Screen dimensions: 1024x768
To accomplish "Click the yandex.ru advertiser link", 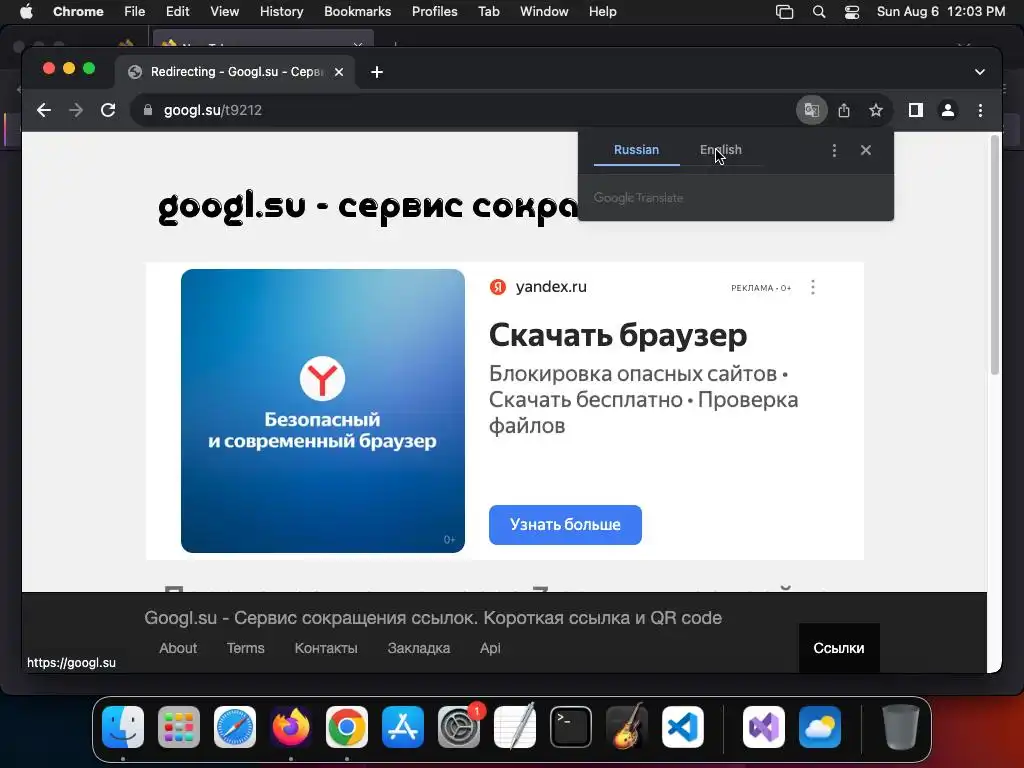I will click(551, 287).
